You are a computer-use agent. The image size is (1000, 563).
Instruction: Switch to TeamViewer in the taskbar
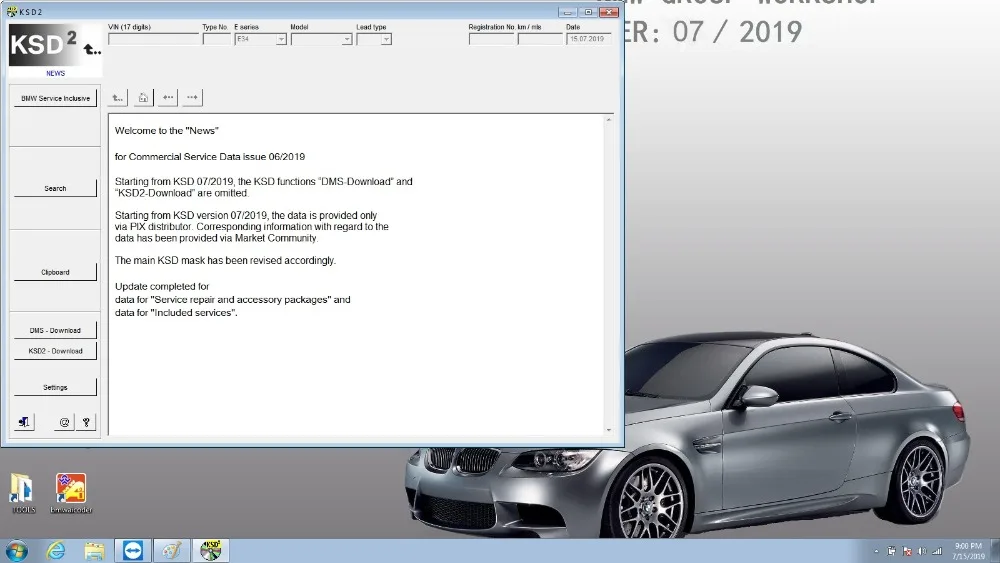pos(133,550)
